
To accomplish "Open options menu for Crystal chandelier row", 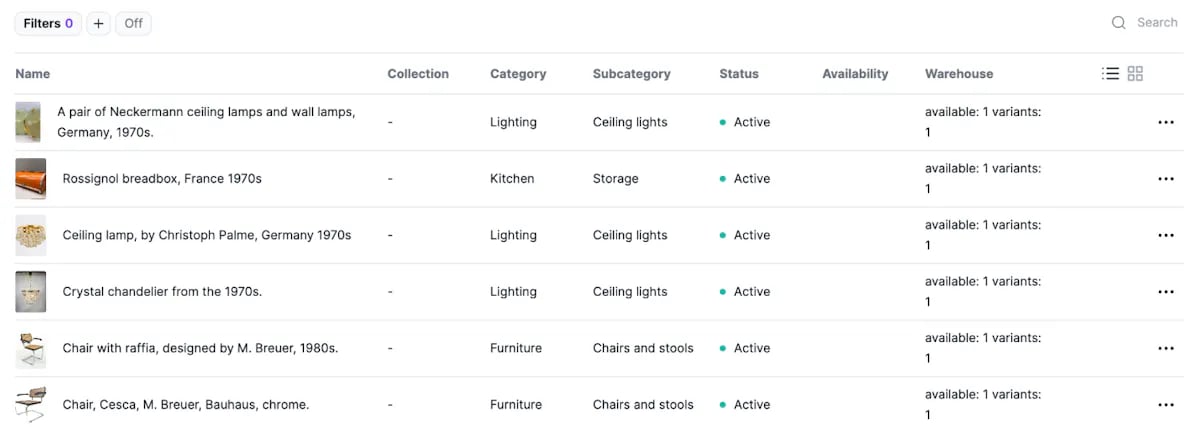I will point(1165,292).
